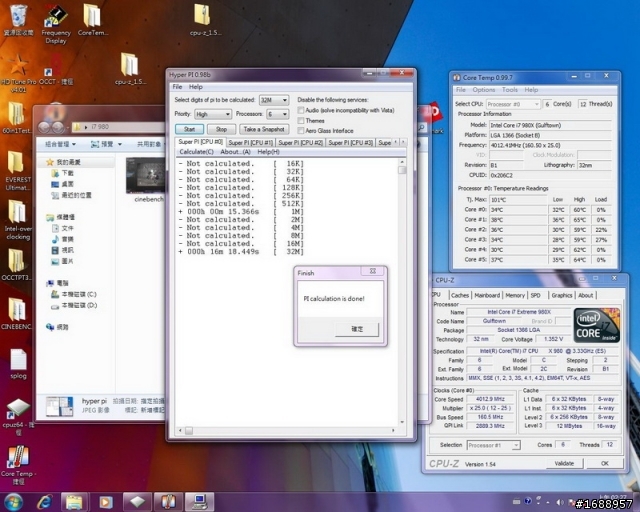Open CPU-Z Selection Processor #1 dropdown
The width and height of the screenshot is (640, 512).
pos(493,445)
